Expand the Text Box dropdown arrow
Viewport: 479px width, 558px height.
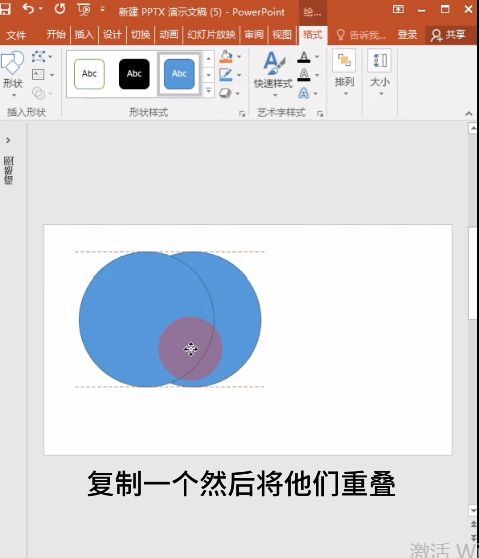click(x=52, y=75)
